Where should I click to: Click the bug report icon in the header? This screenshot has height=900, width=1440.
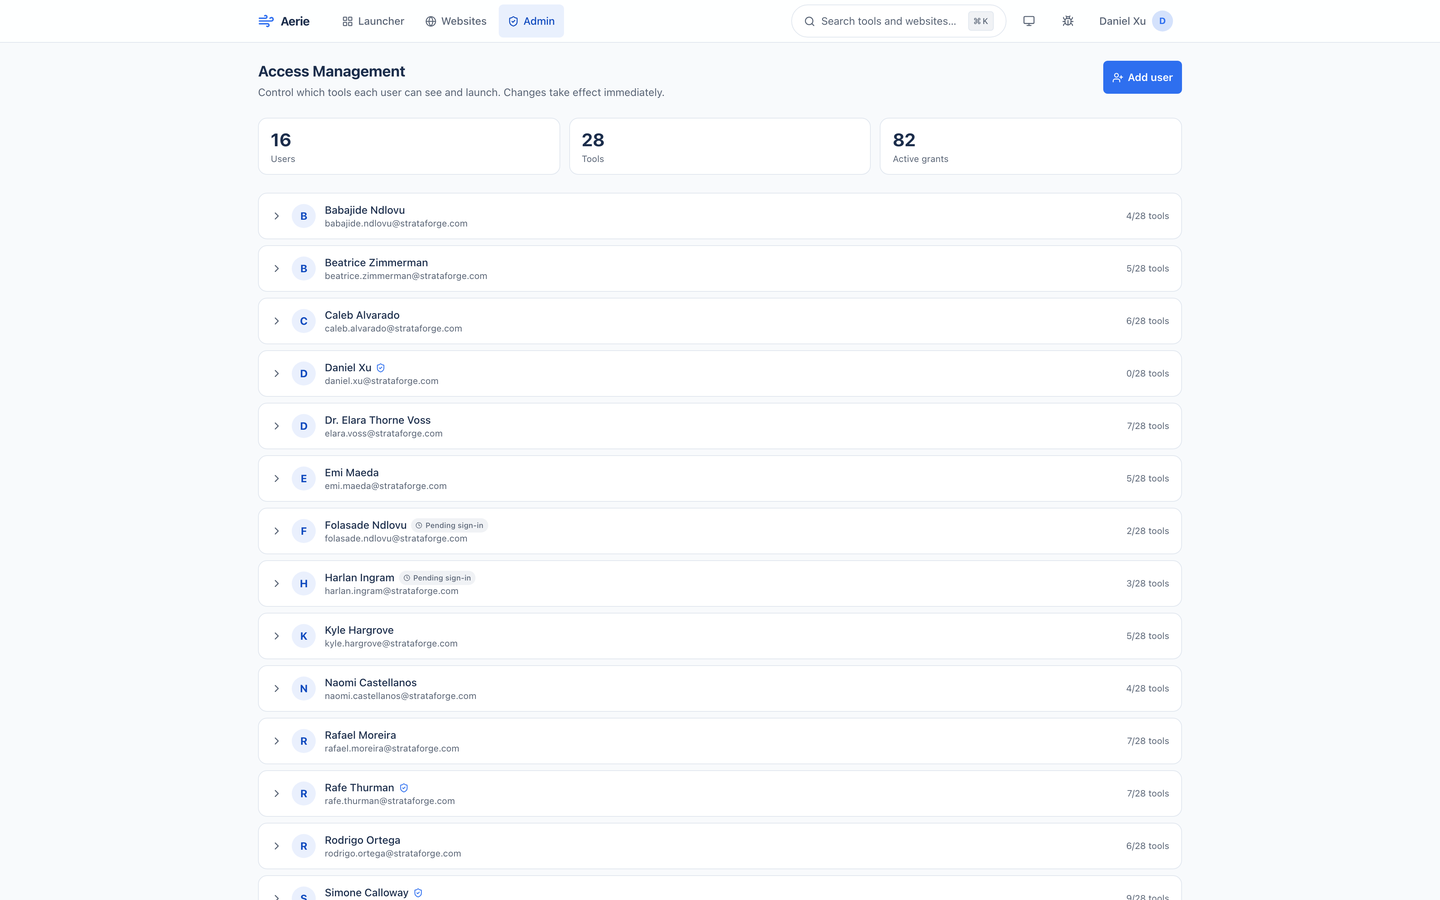click(1068, 21)
